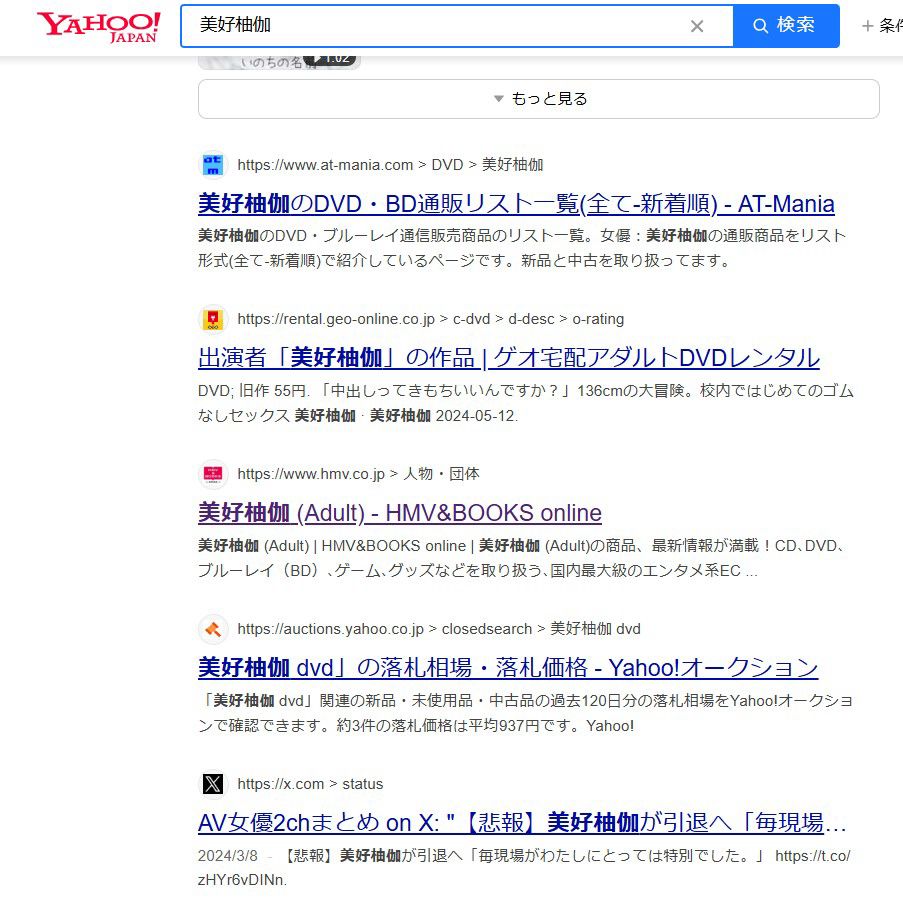
Task: Click the GEO rental site favicon
Action: pos(212,319)
